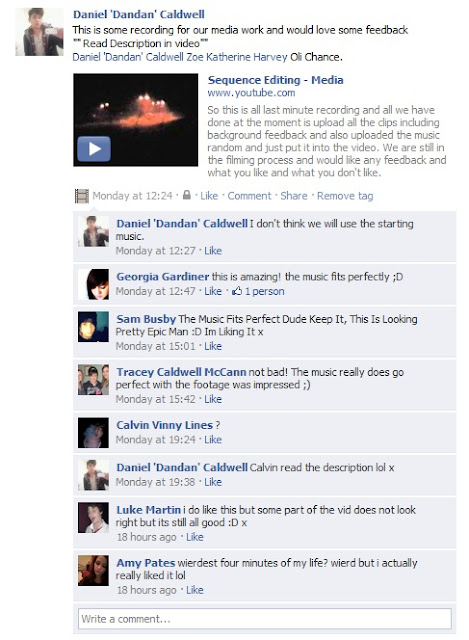This screenshot has width=469, height=640.
Task: Open Calvin Vinny Lines' avatar
Action: coord(93,433)
